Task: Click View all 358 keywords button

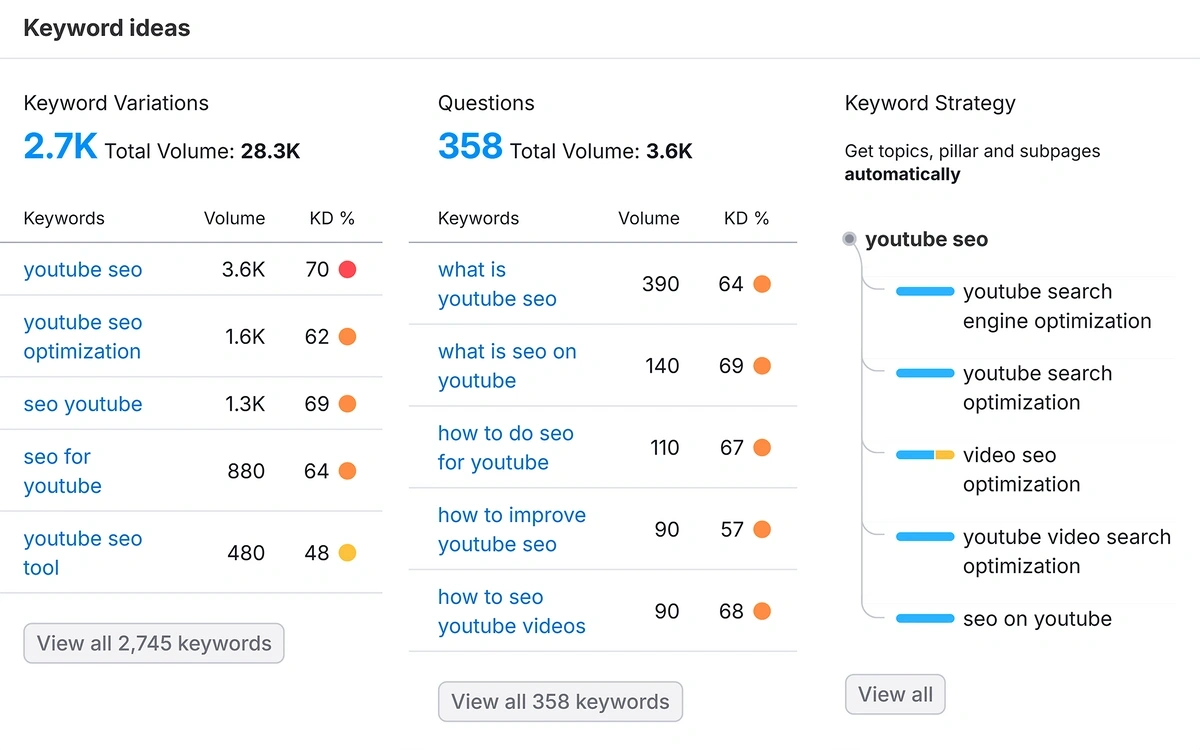Action: click(x=560, y=701)
